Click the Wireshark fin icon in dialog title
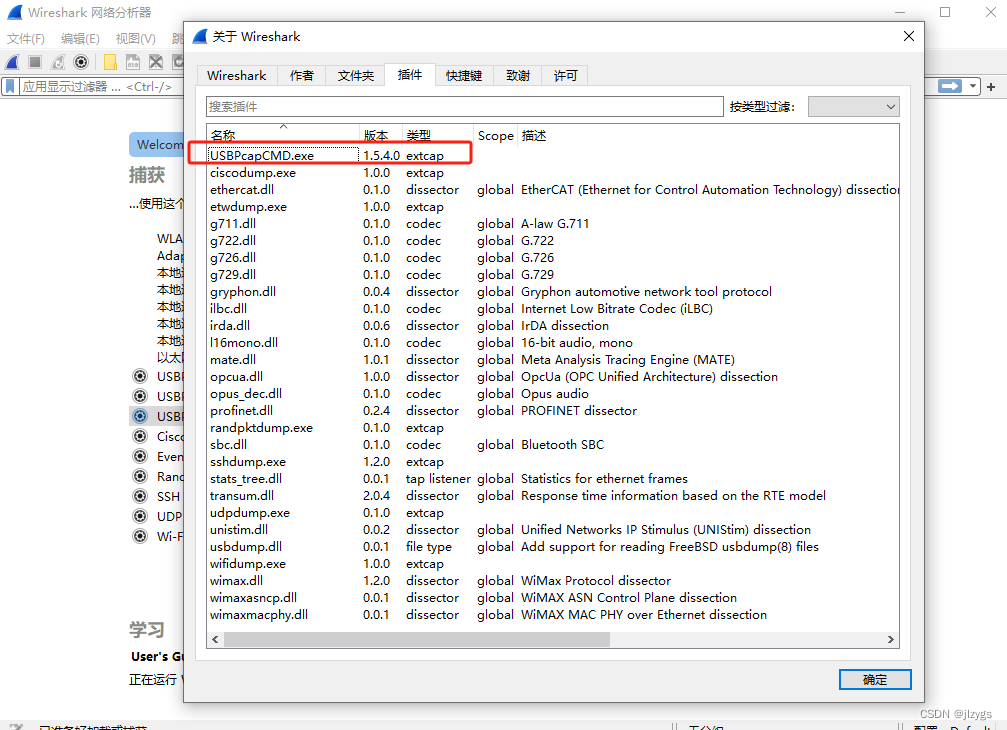 200,37
